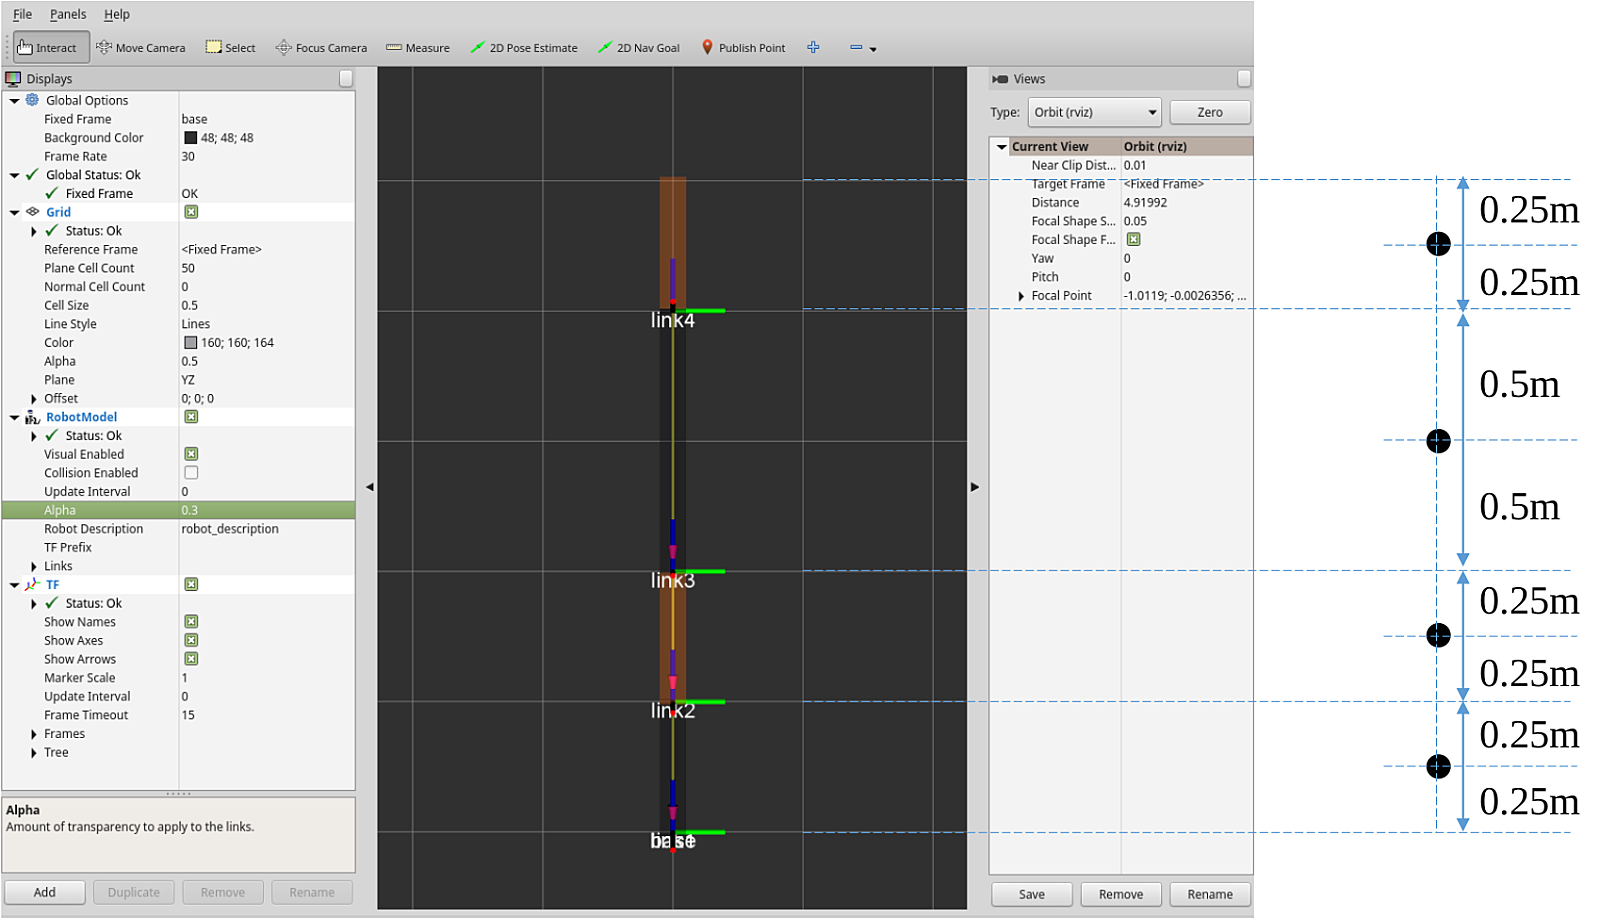Expand the Links tree item
Image resolution: width=1600 pixels, height=918 pixels.
34,567
